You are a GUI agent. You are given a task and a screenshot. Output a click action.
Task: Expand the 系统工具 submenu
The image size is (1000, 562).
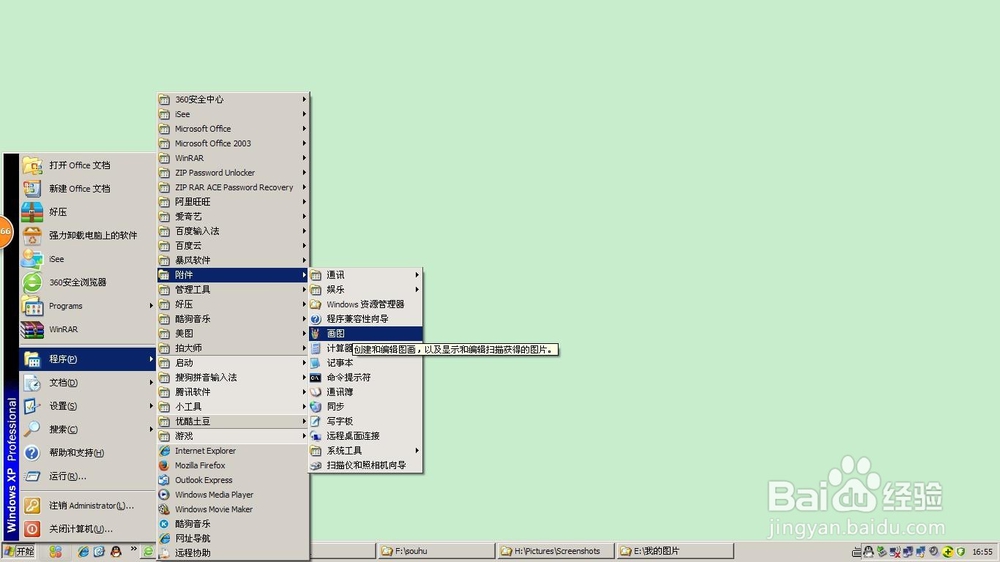[365, 451]
